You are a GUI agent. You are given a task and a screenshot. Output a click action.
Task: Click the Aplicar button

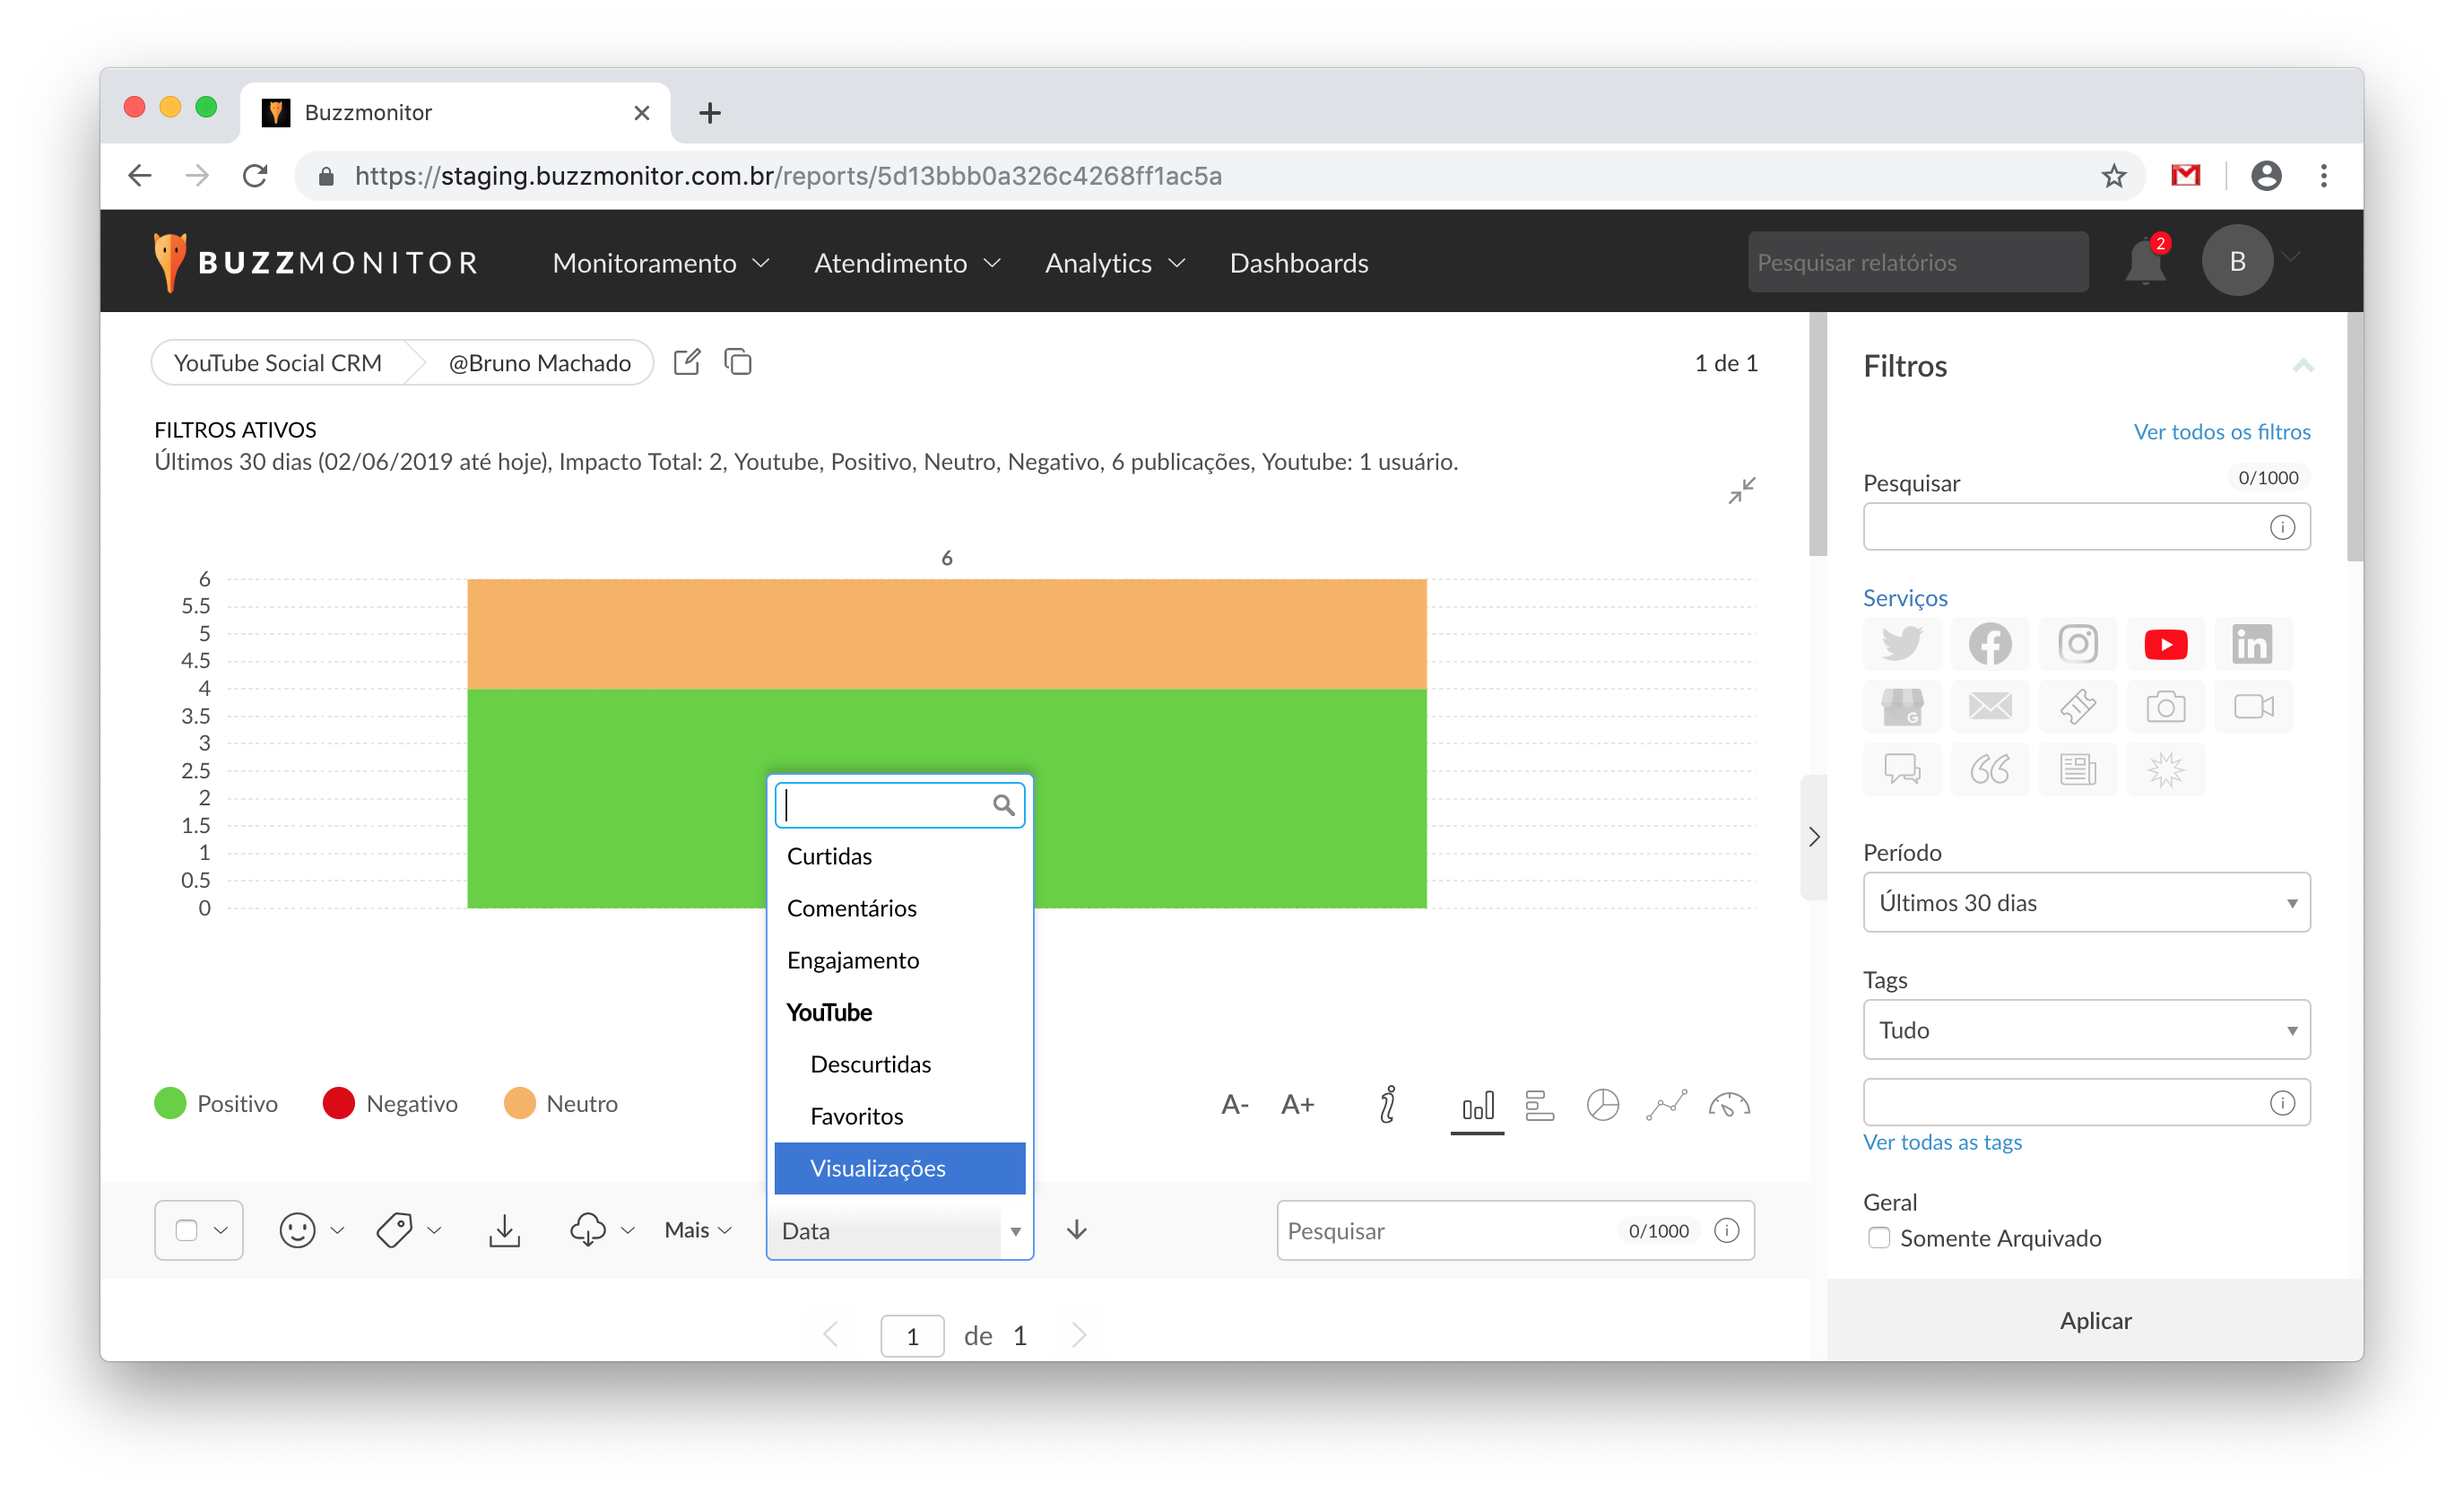click(x=2095, y=1320)
